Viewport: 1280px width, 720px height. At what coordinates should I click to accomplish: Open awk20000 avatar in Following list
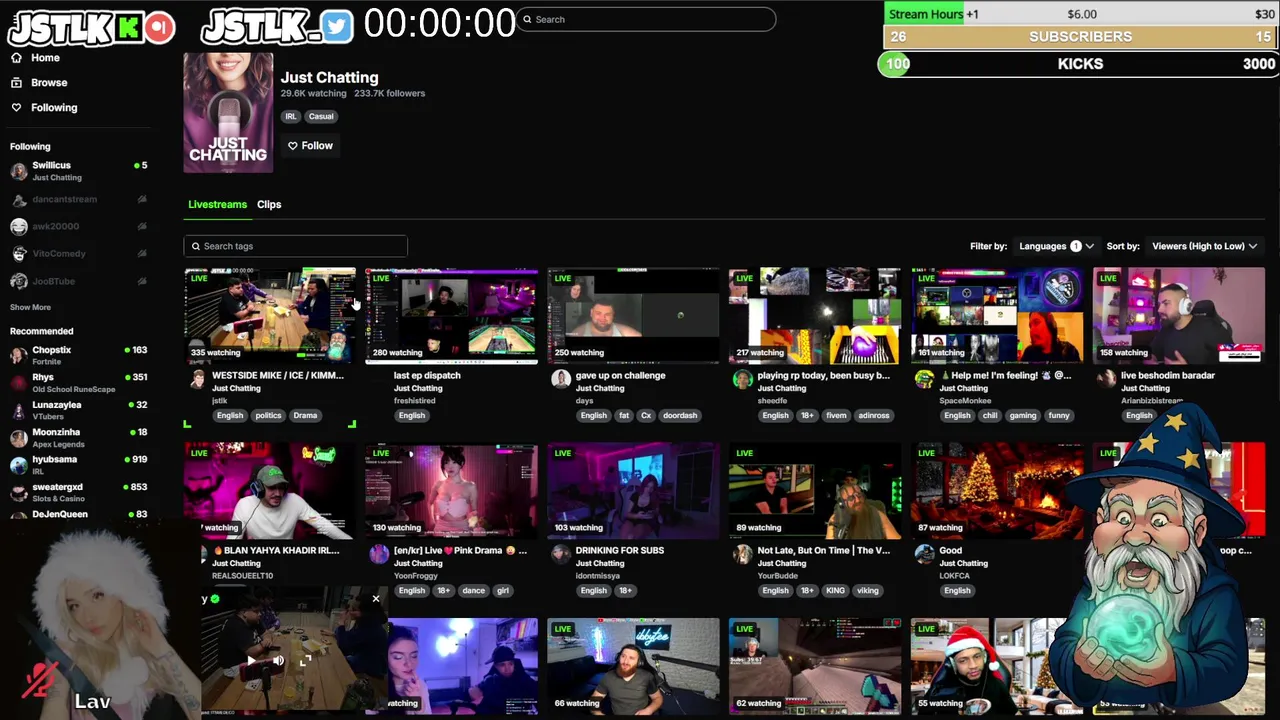click(18, 226)
